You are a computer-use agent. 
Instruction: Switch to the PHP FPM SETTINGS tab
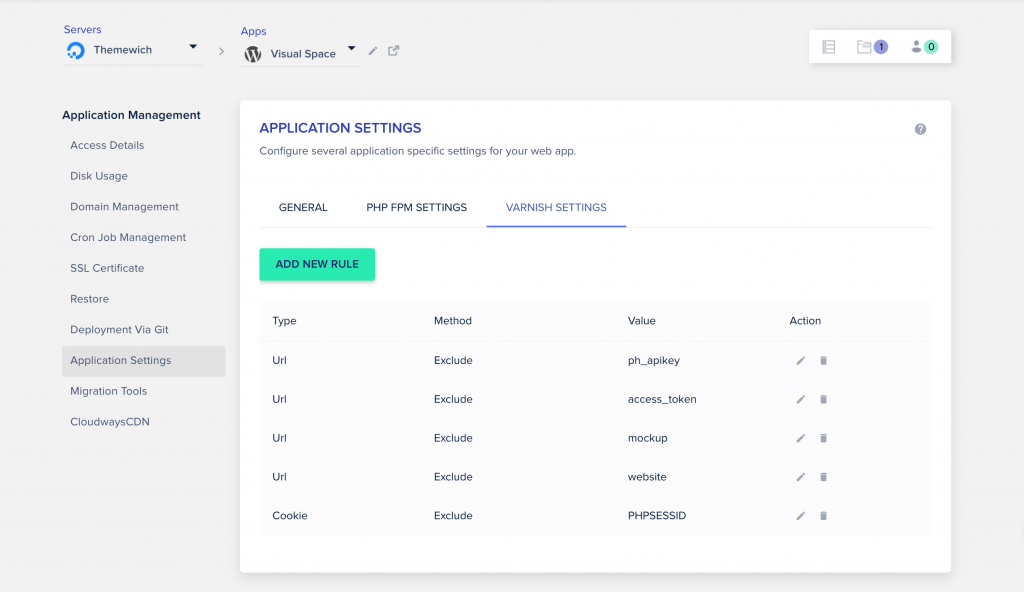416,207
